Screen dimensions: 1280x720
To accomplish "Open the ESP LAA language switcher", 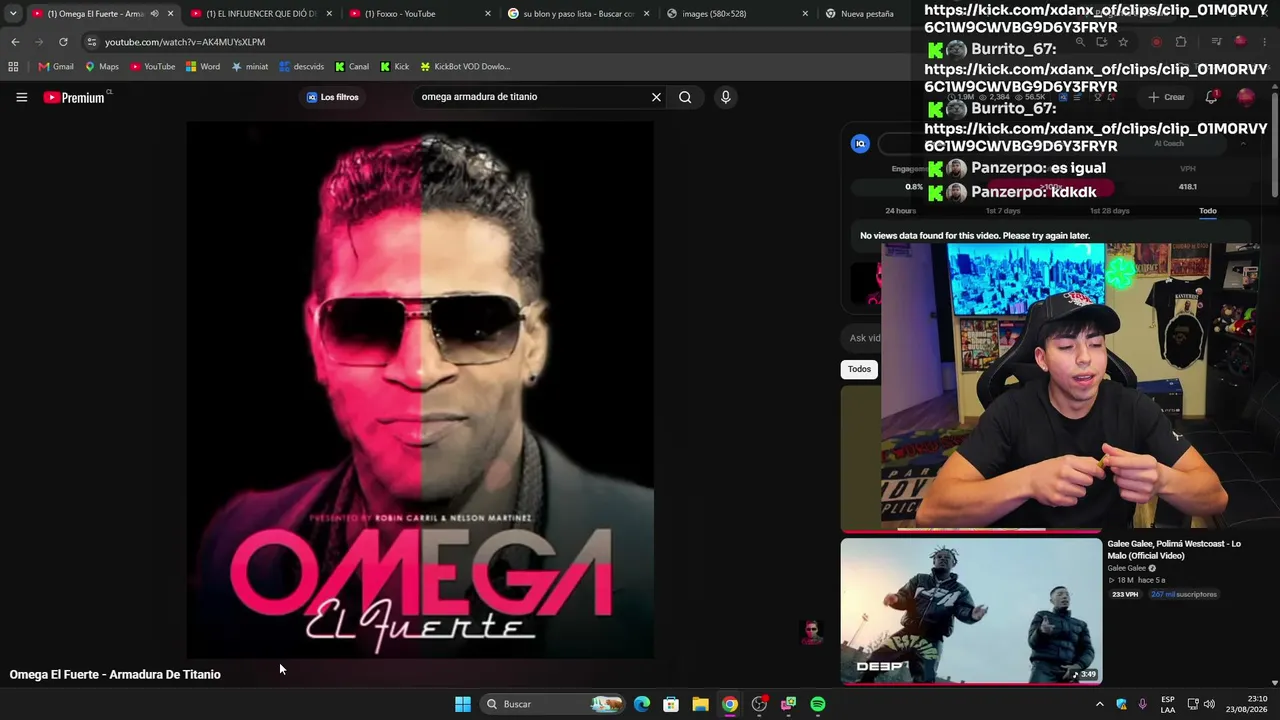I will click(1168, 704).
